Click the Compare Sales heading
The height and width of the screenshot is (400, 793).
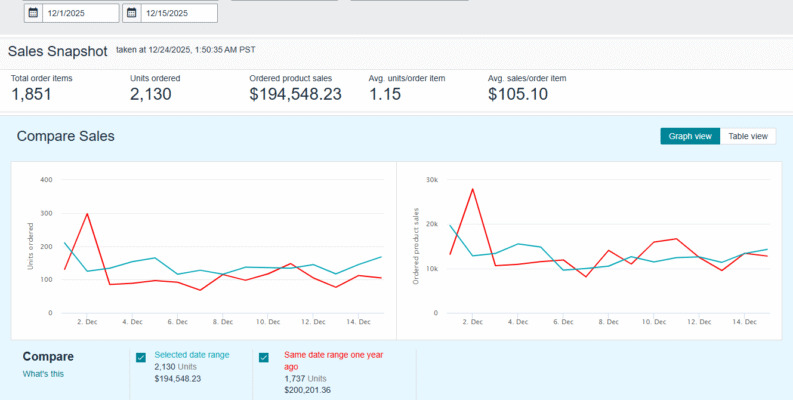tap(66, 136)
